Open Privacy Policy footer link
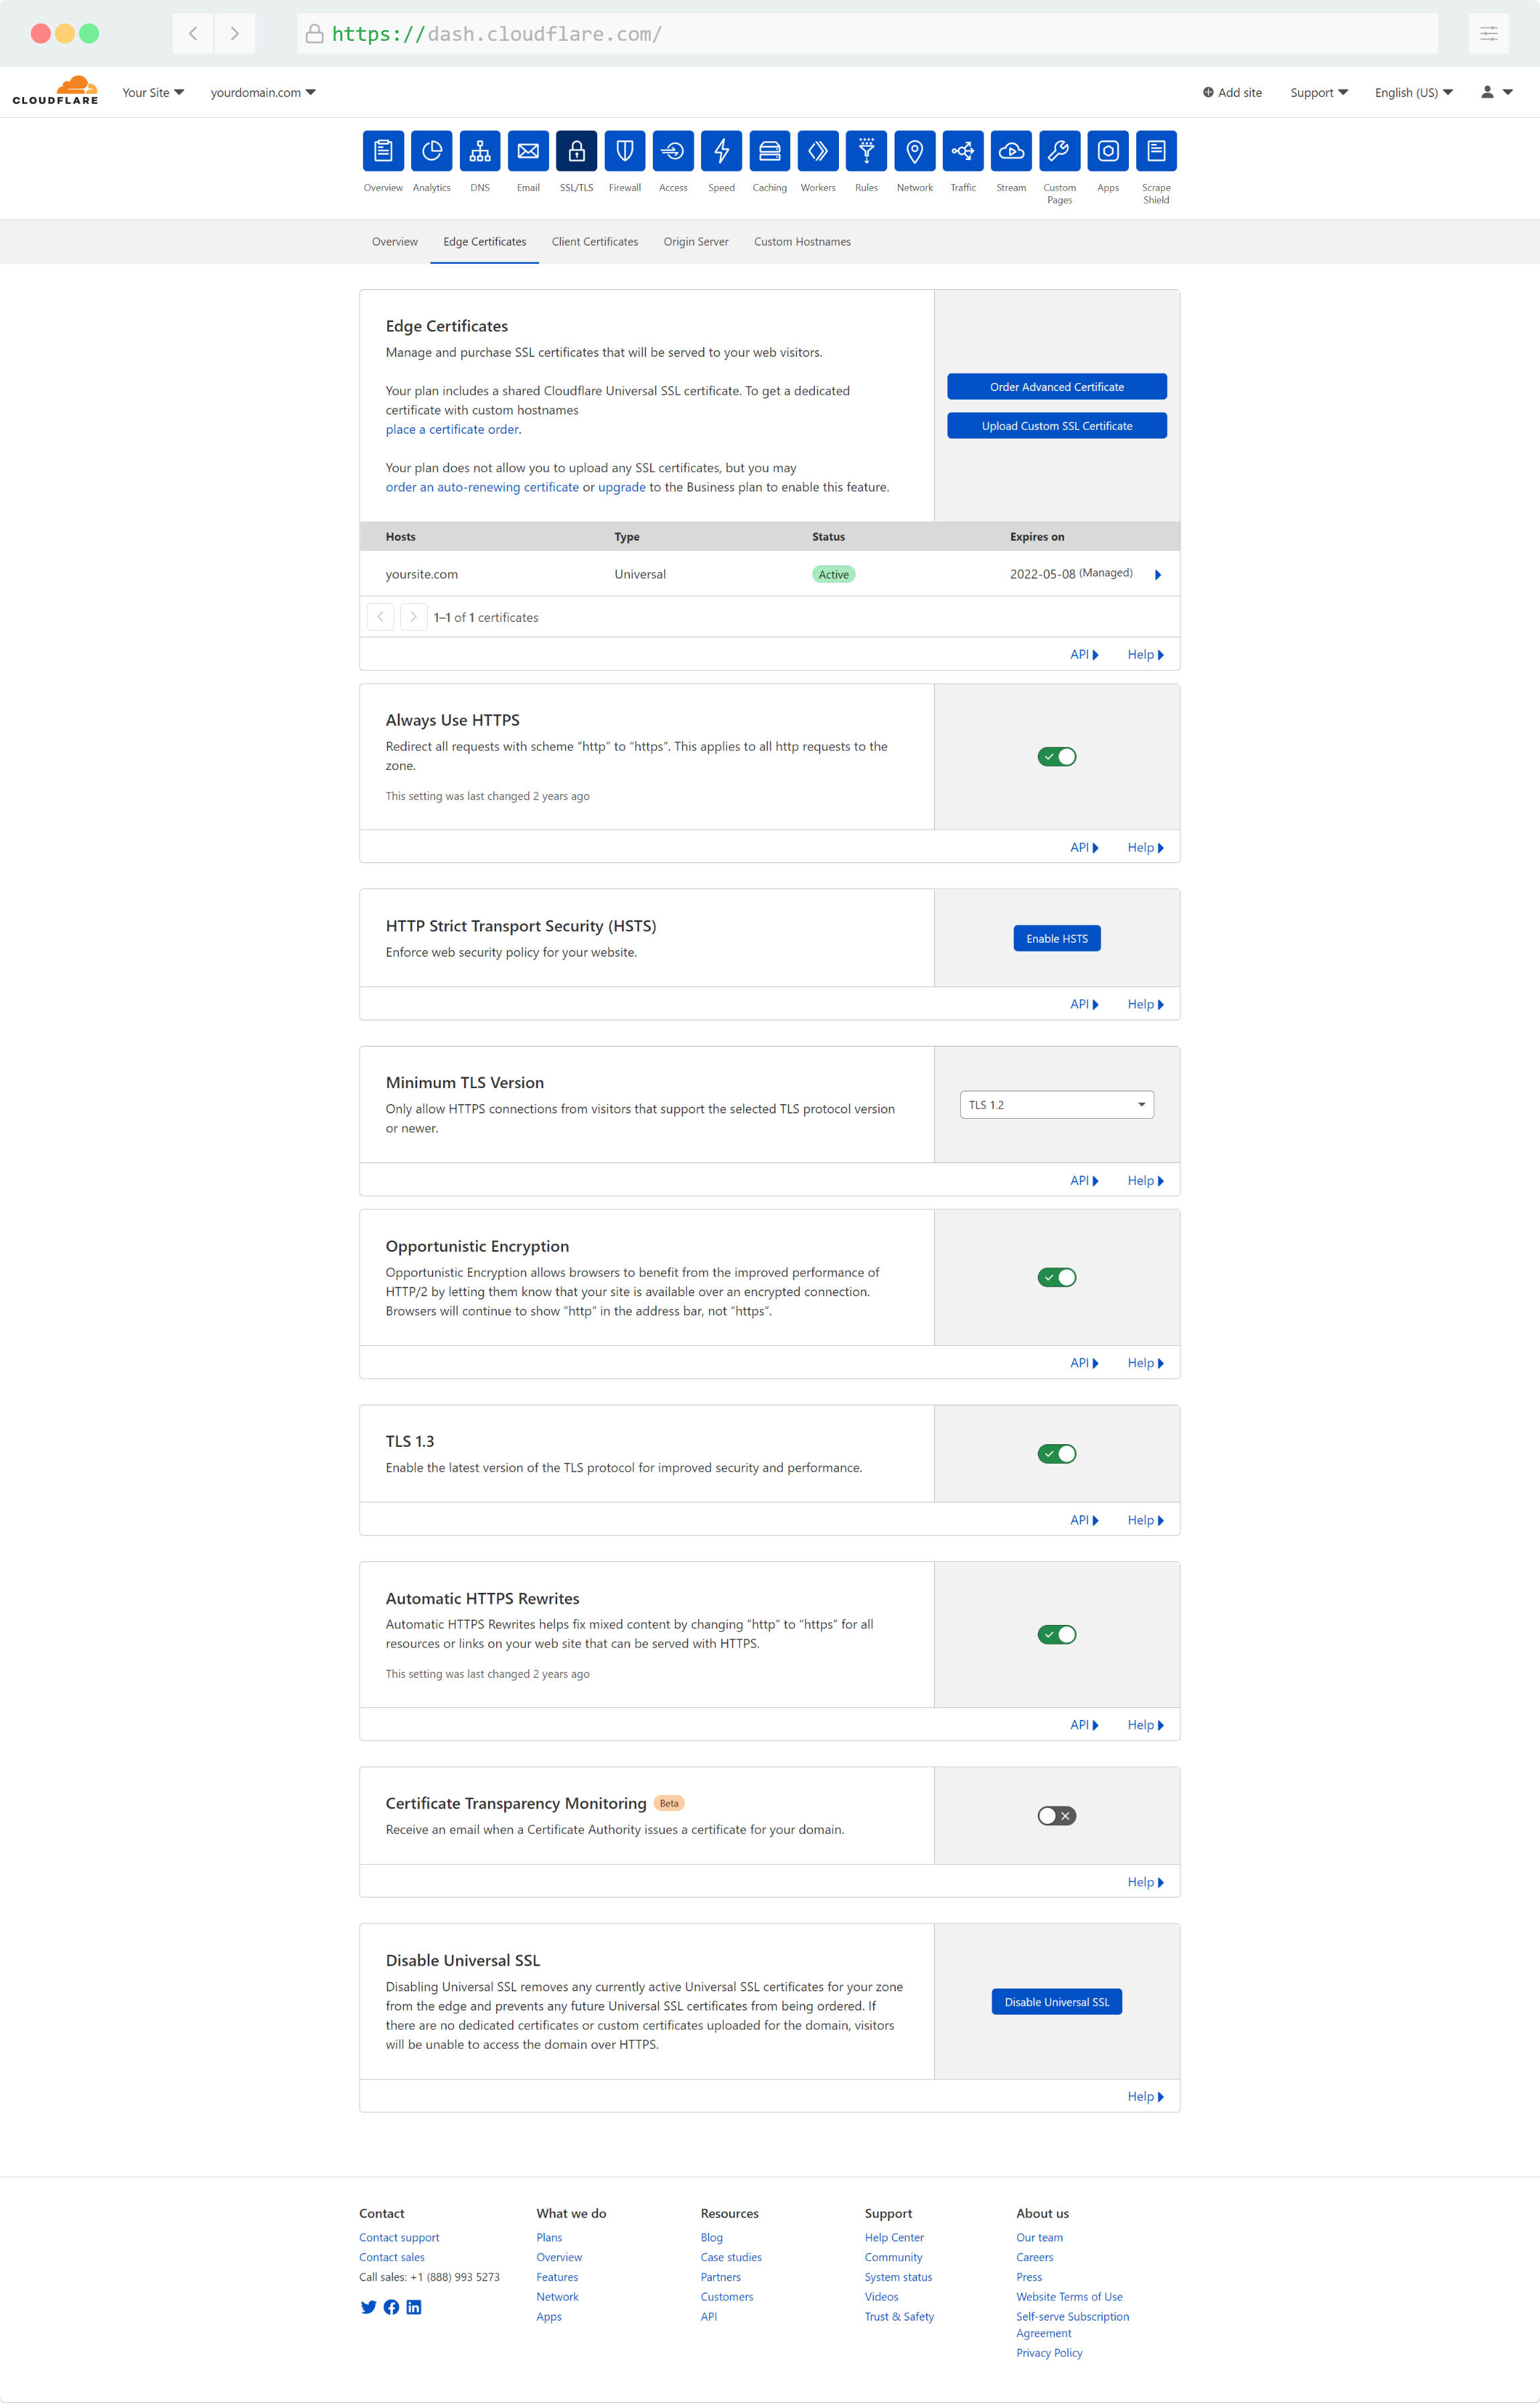 click(x=1049, y=2354)
